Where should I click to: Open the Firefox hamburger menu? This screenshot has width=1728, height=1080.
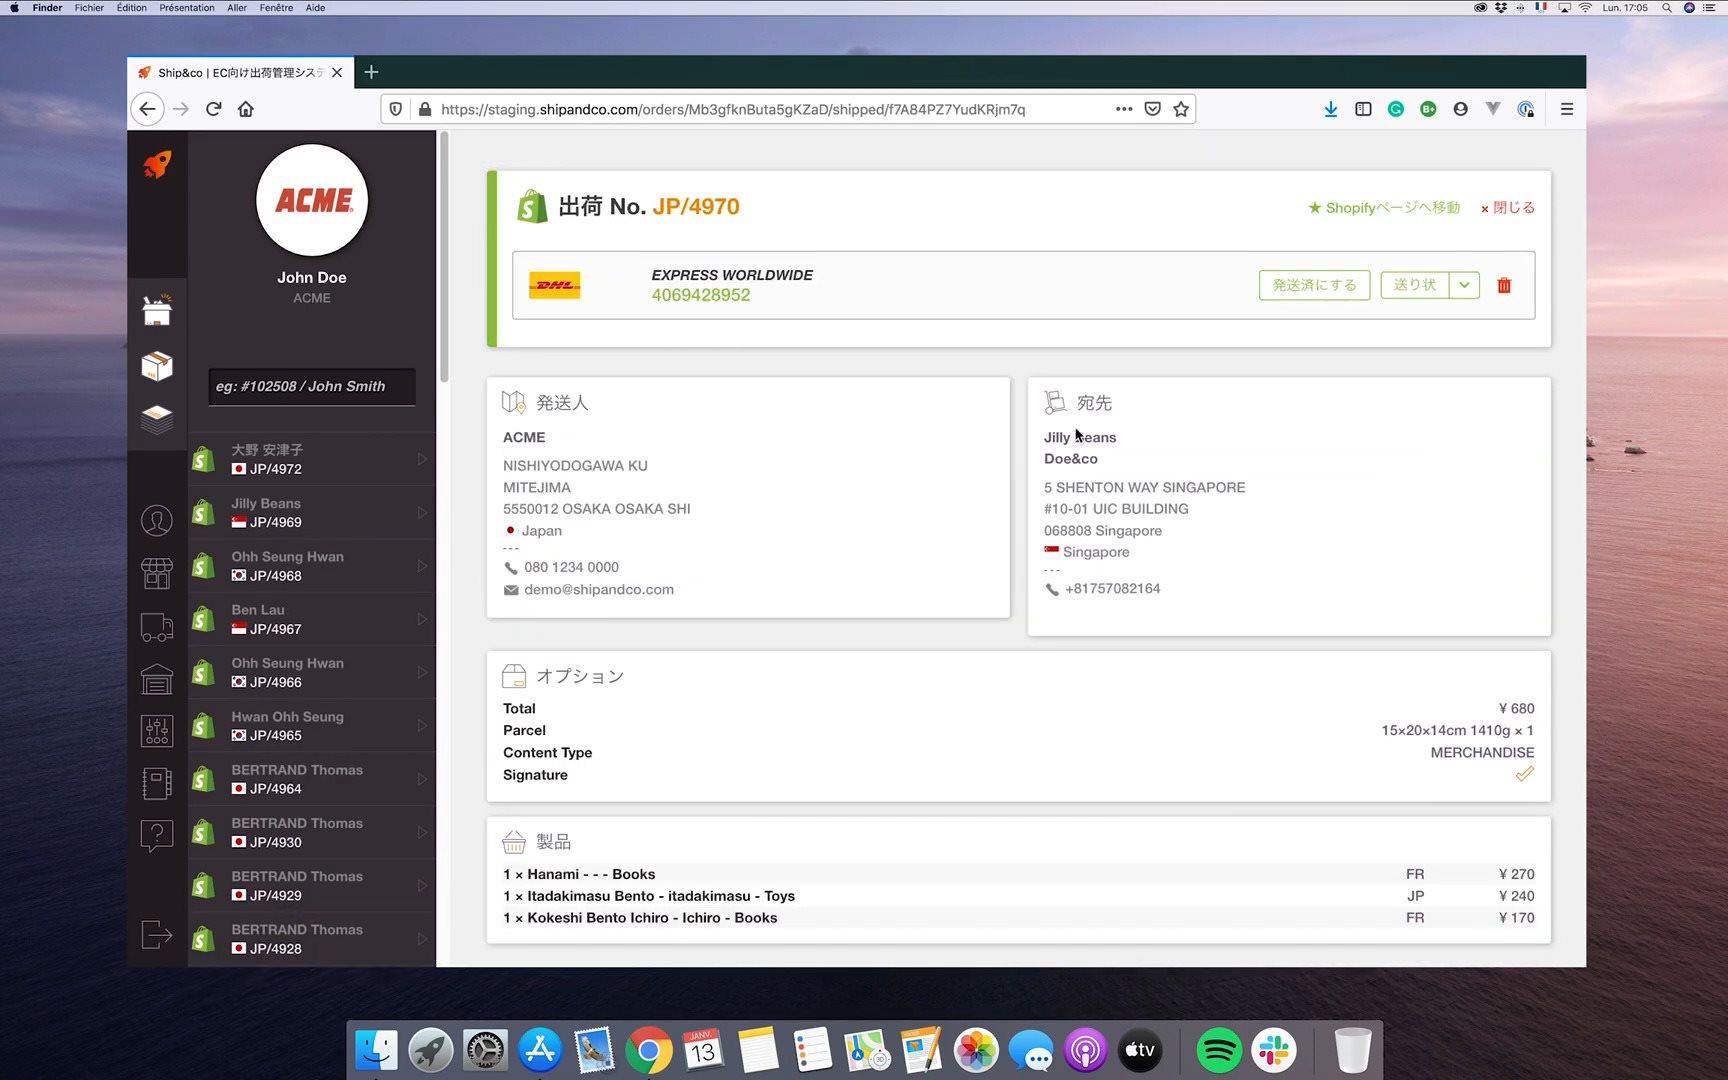pyautogui.click(x=1567, y=109)
